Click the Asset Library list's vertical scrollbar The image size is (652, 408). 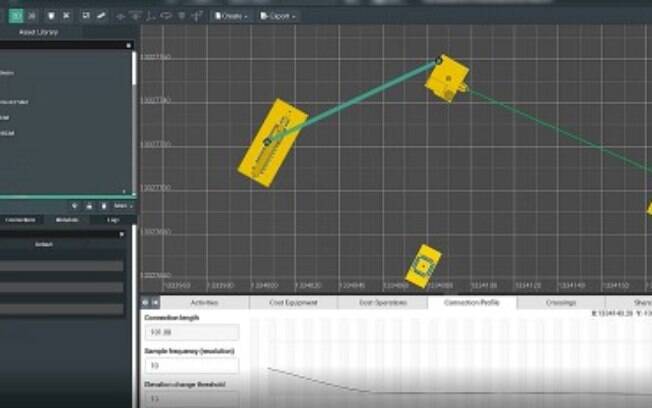click(134, 69)
